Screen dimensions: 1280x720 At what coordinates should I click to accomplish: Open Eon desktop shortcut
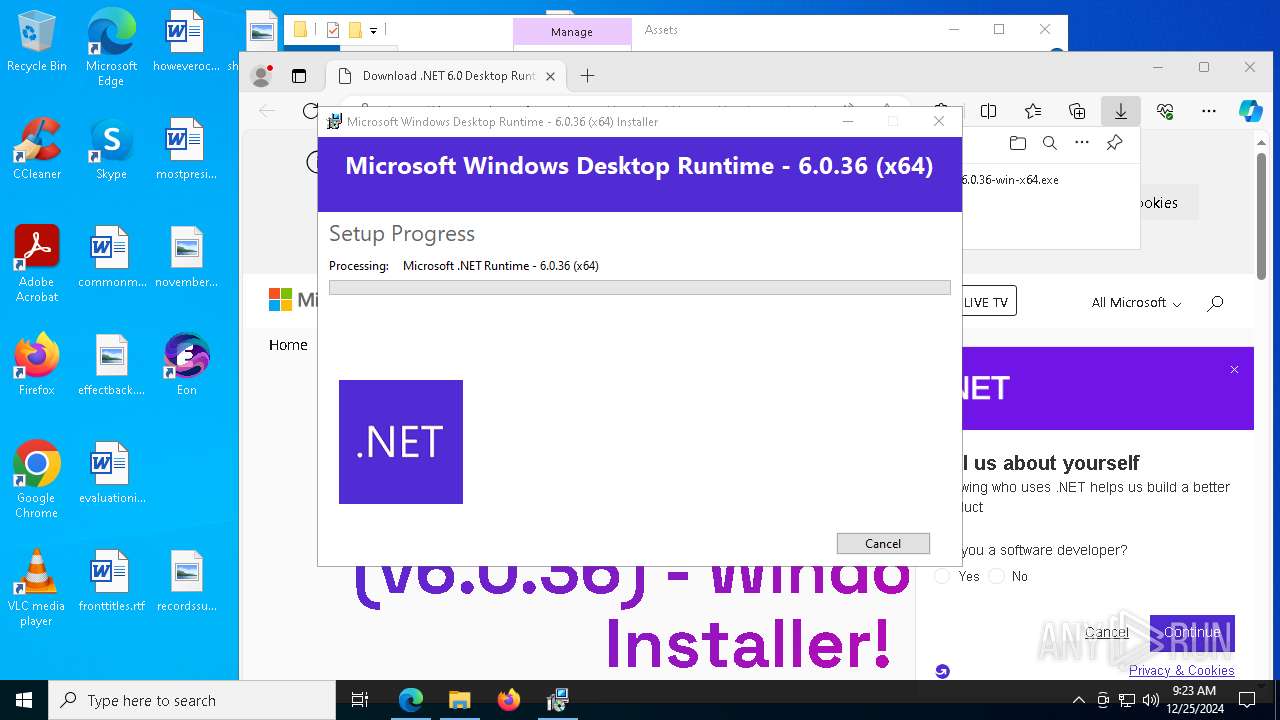click(187, 365)
